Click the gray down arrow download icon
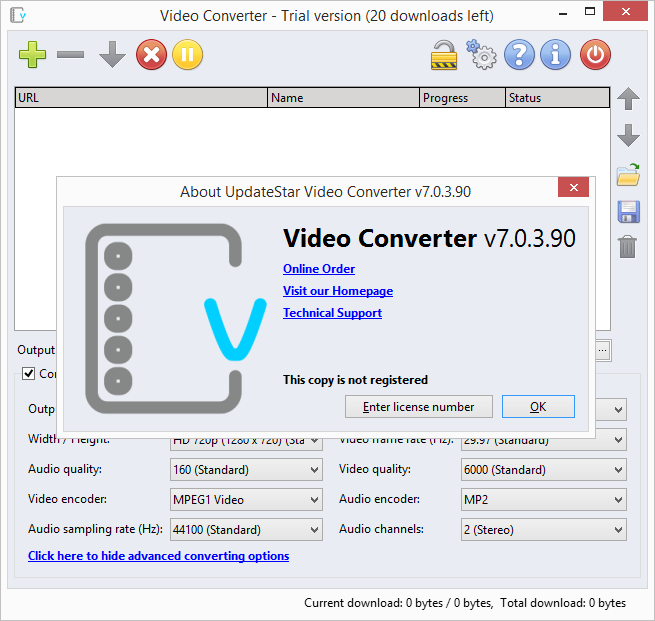 tap(111, 55)
